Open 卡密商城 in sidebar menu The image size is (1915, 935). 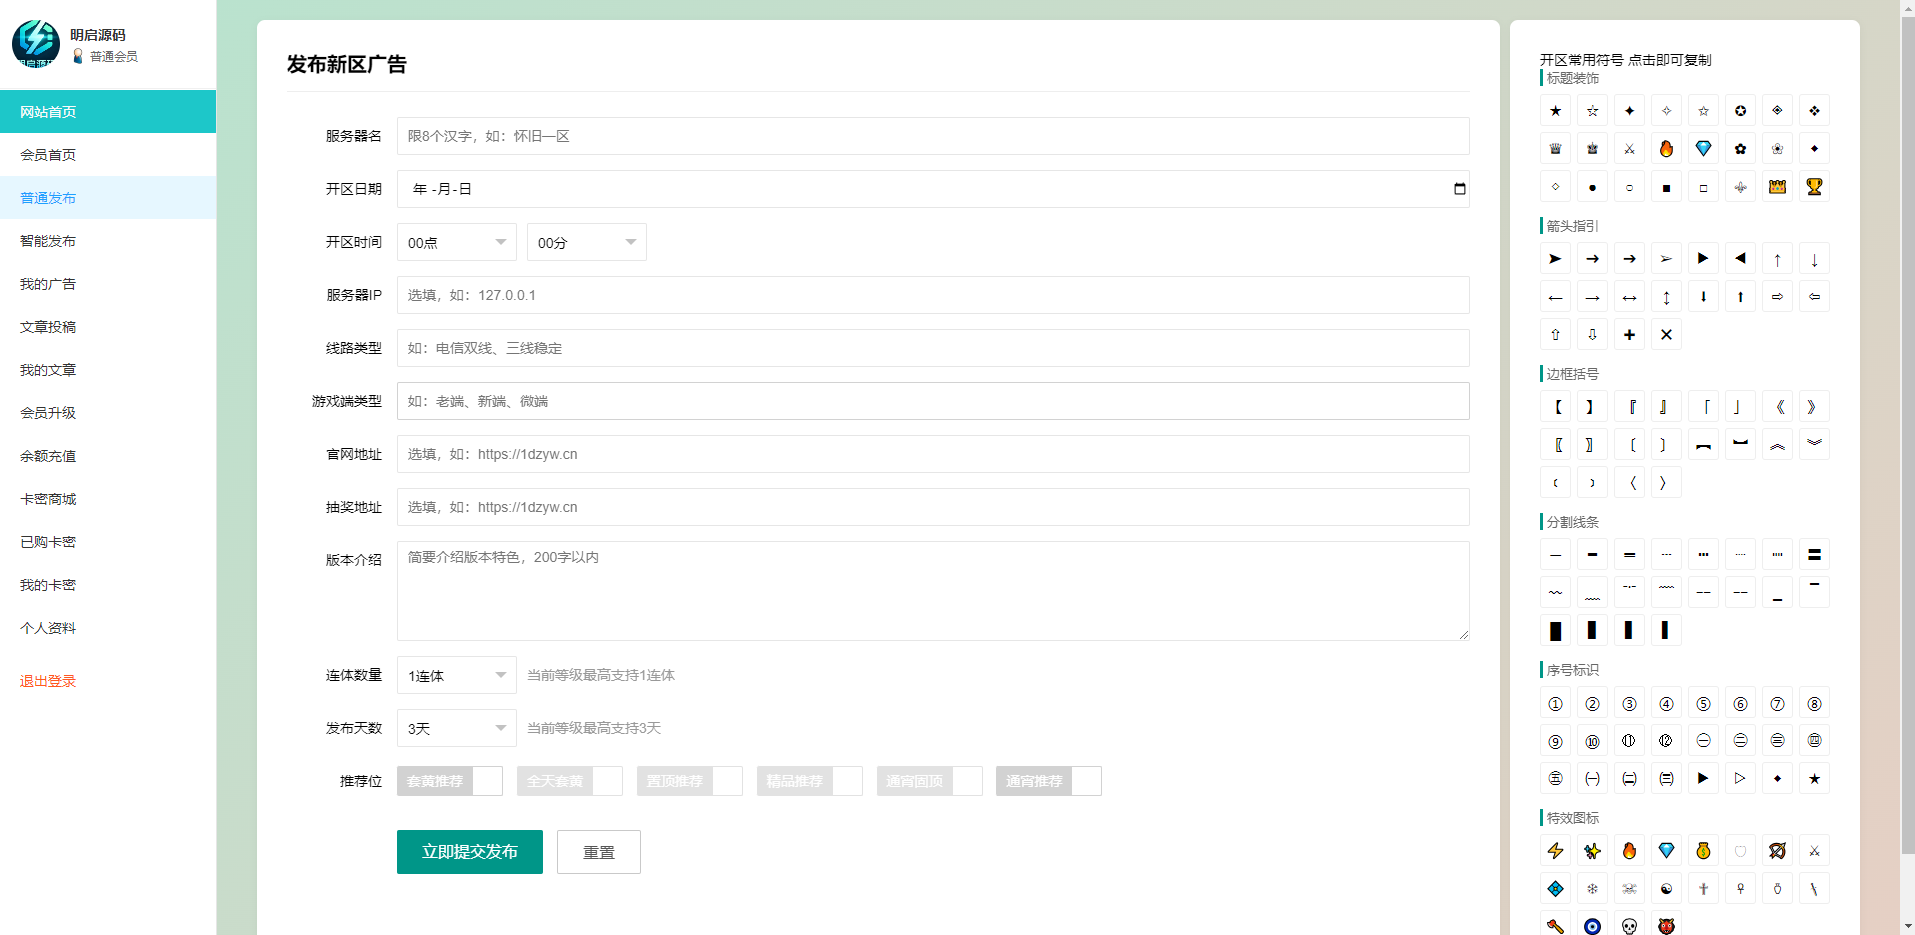(108, 499)
